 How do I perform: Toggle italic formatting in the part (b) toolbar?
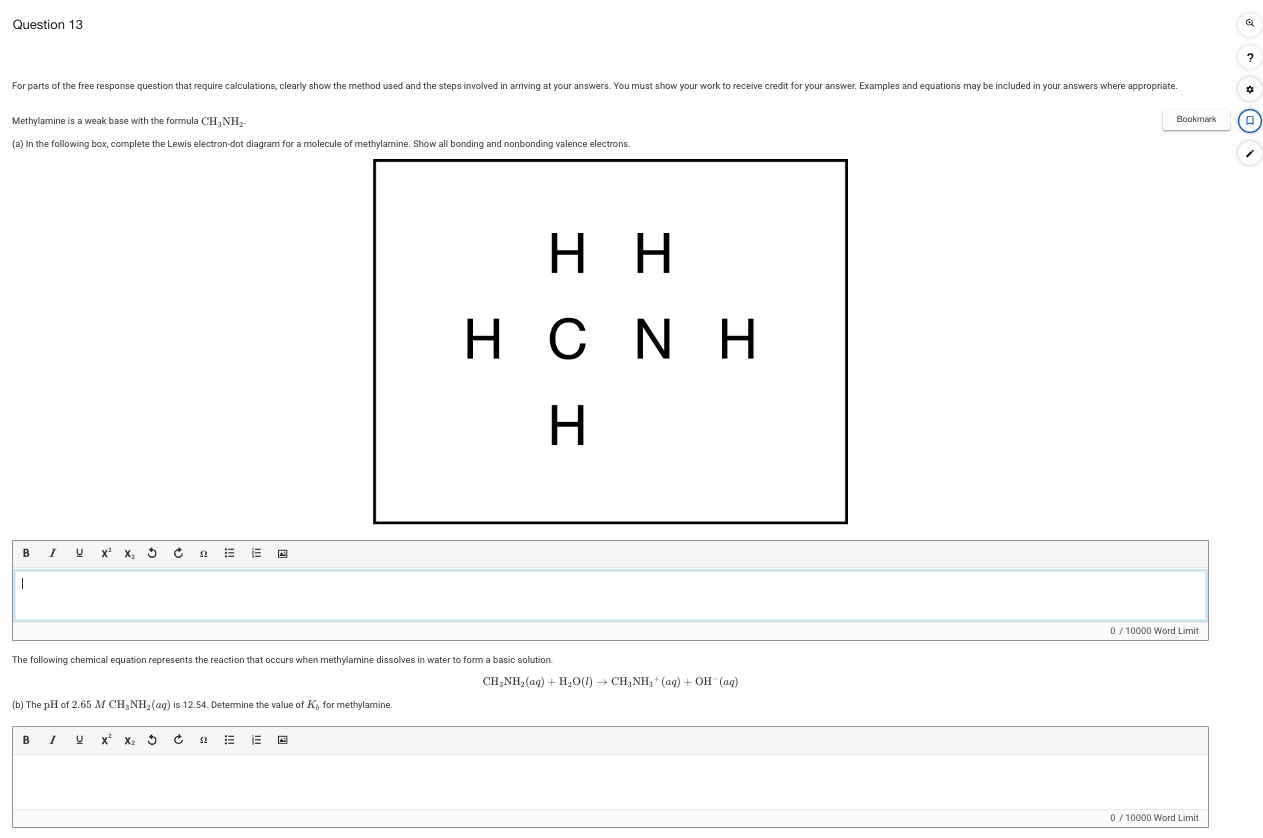[52, 740]
